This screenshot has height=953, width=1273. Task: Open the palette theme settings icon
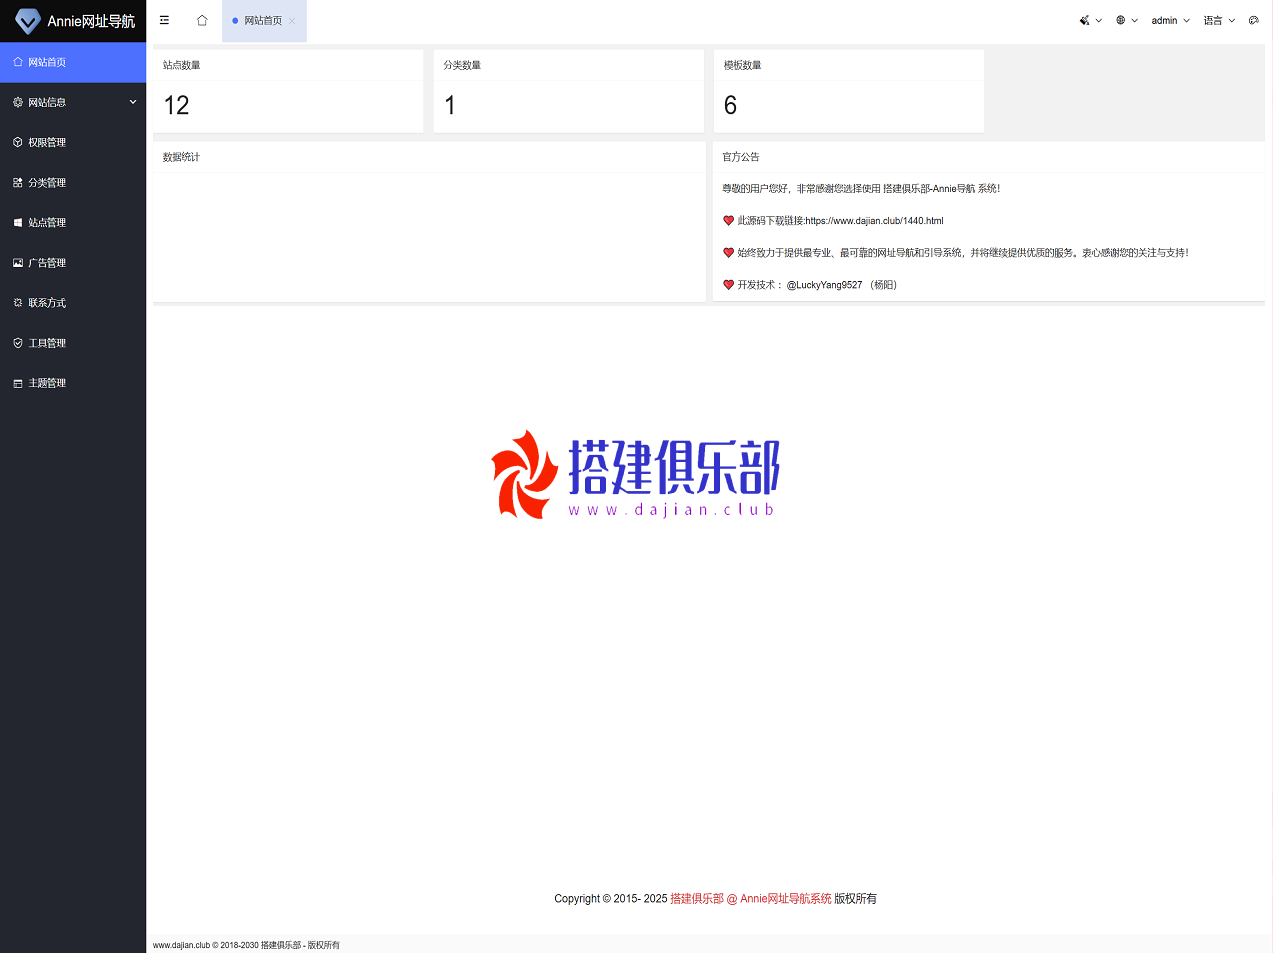click(x=1254, y=20)
